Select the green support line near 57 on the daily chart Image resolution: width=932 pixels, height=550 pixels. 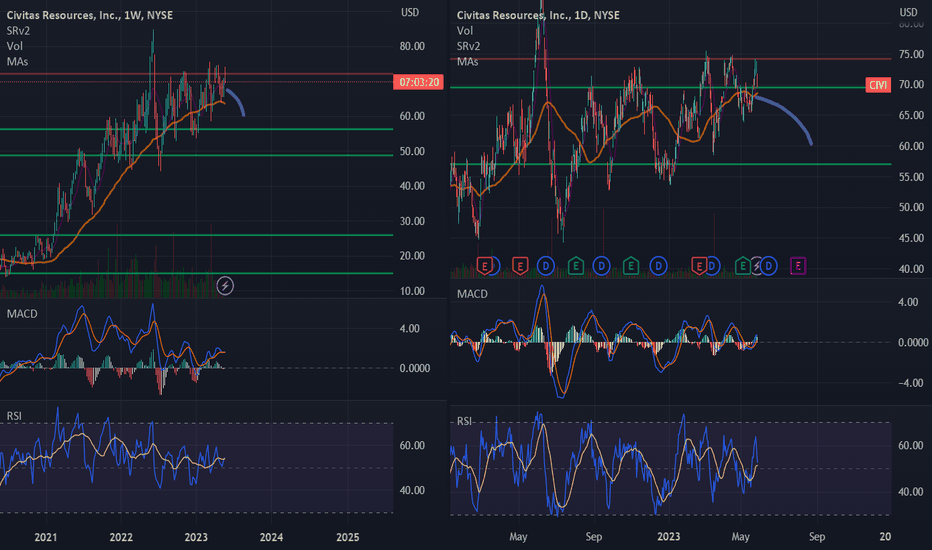[670, 164]
